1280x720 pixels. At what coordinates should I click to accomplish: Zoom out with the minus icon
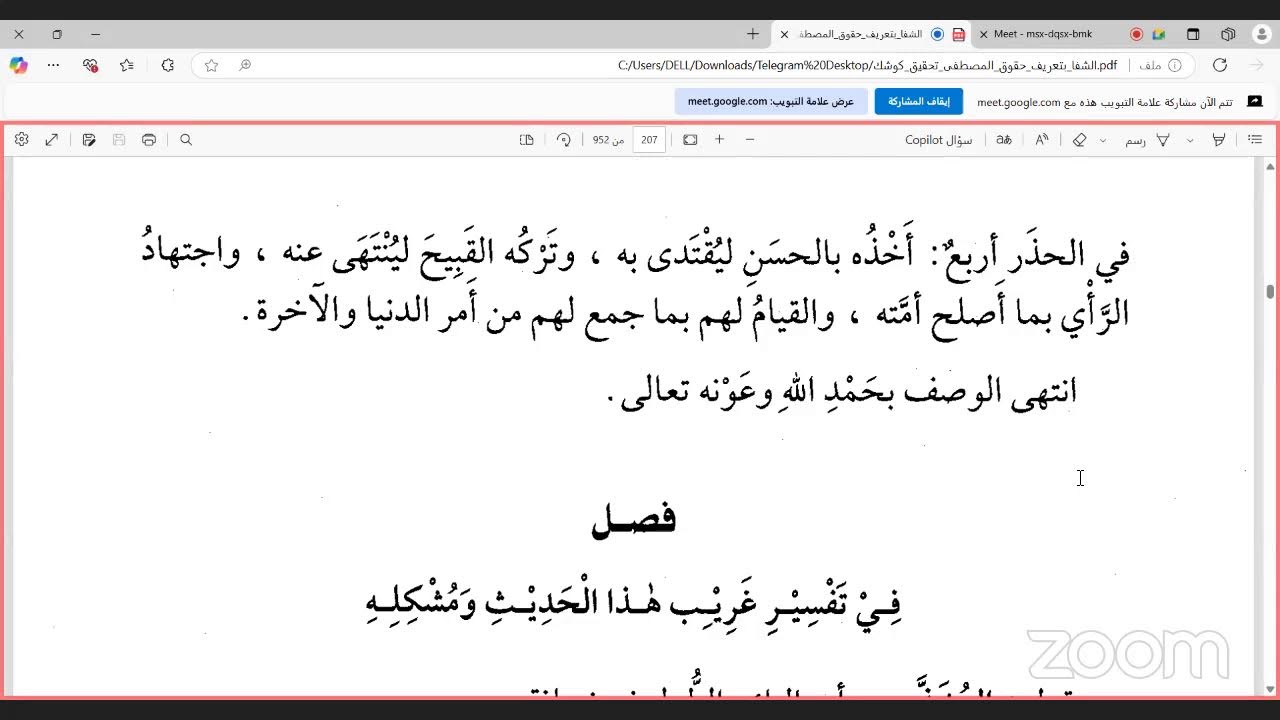(749, 140)
